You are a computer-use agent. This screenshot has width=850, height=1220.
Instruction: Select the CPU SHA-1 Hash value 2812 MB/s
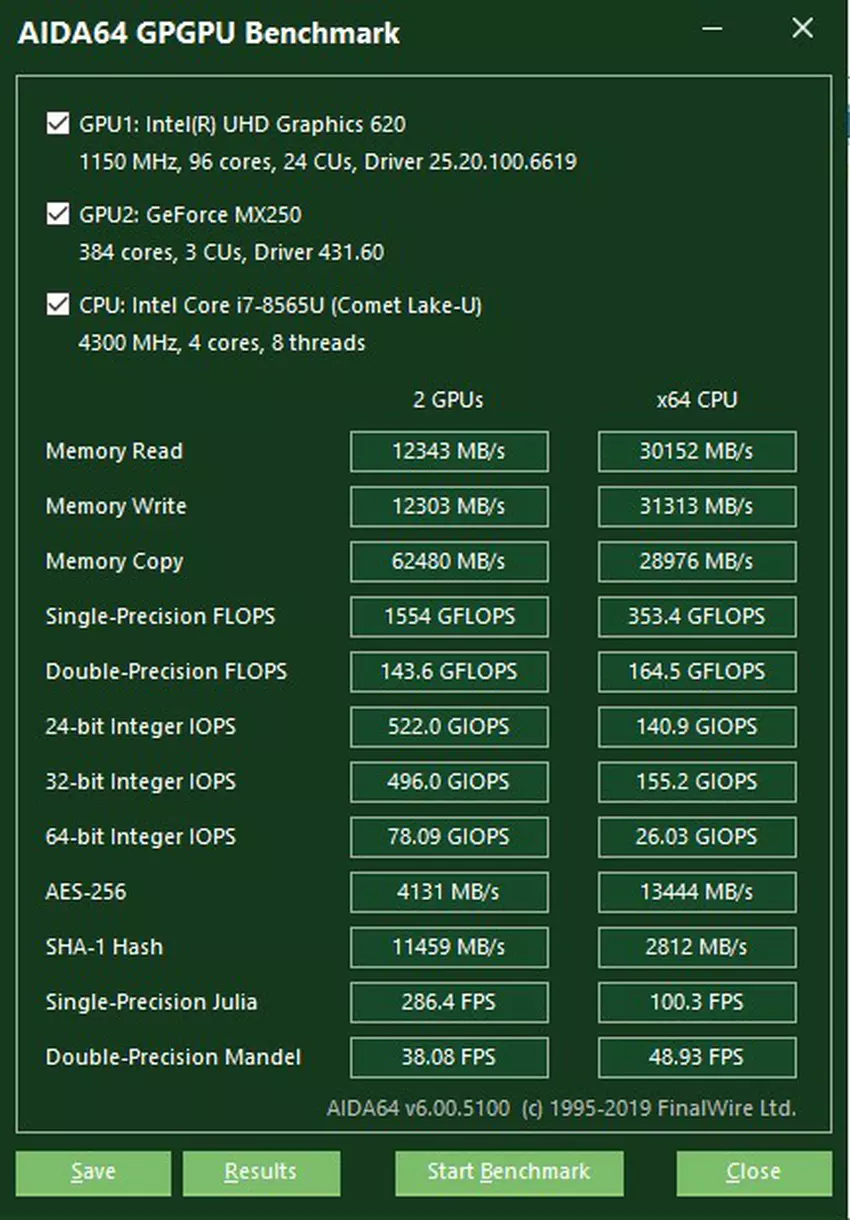pos(697,947)
